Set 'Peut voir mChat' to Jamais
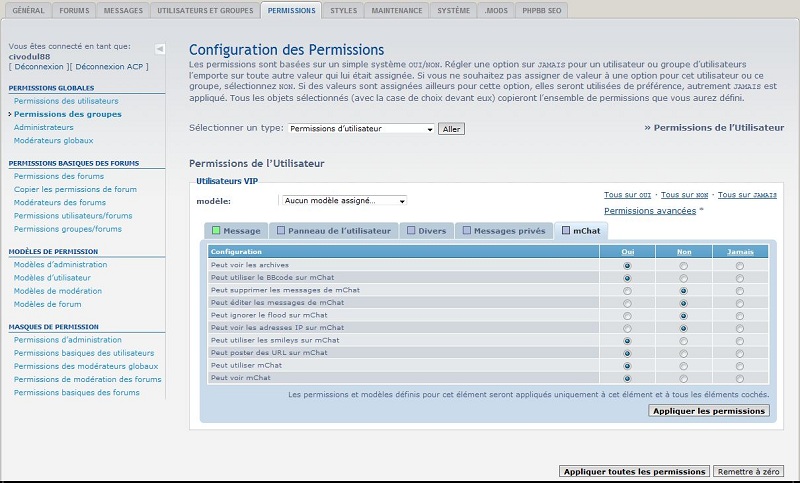Viewport: 800px width, 483px height. click(739, 378)
